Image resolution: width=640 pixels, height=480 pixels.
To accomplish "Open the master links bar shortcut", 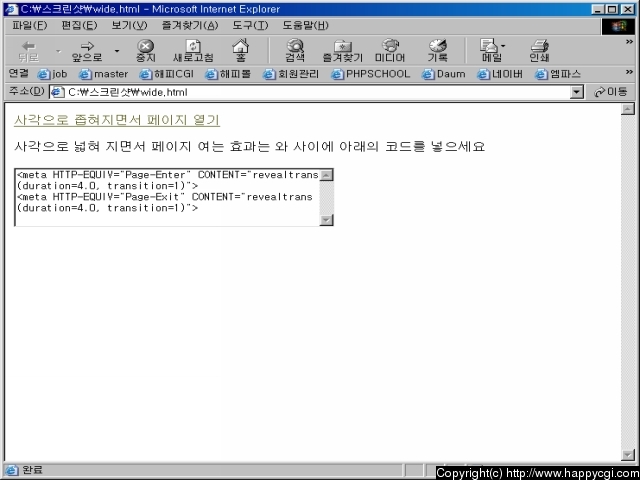I will pos(103,74).
